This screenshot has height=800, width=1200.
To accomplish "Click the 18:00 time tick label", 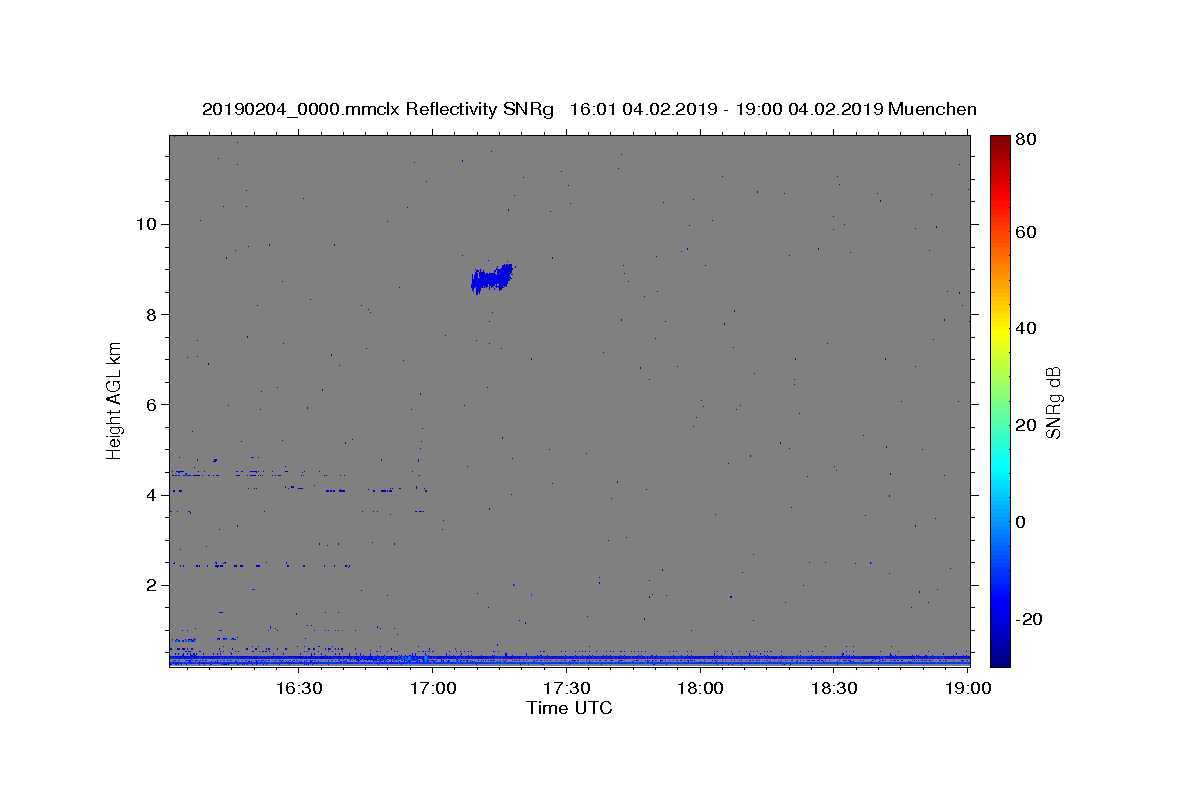I will click(701, 688).
